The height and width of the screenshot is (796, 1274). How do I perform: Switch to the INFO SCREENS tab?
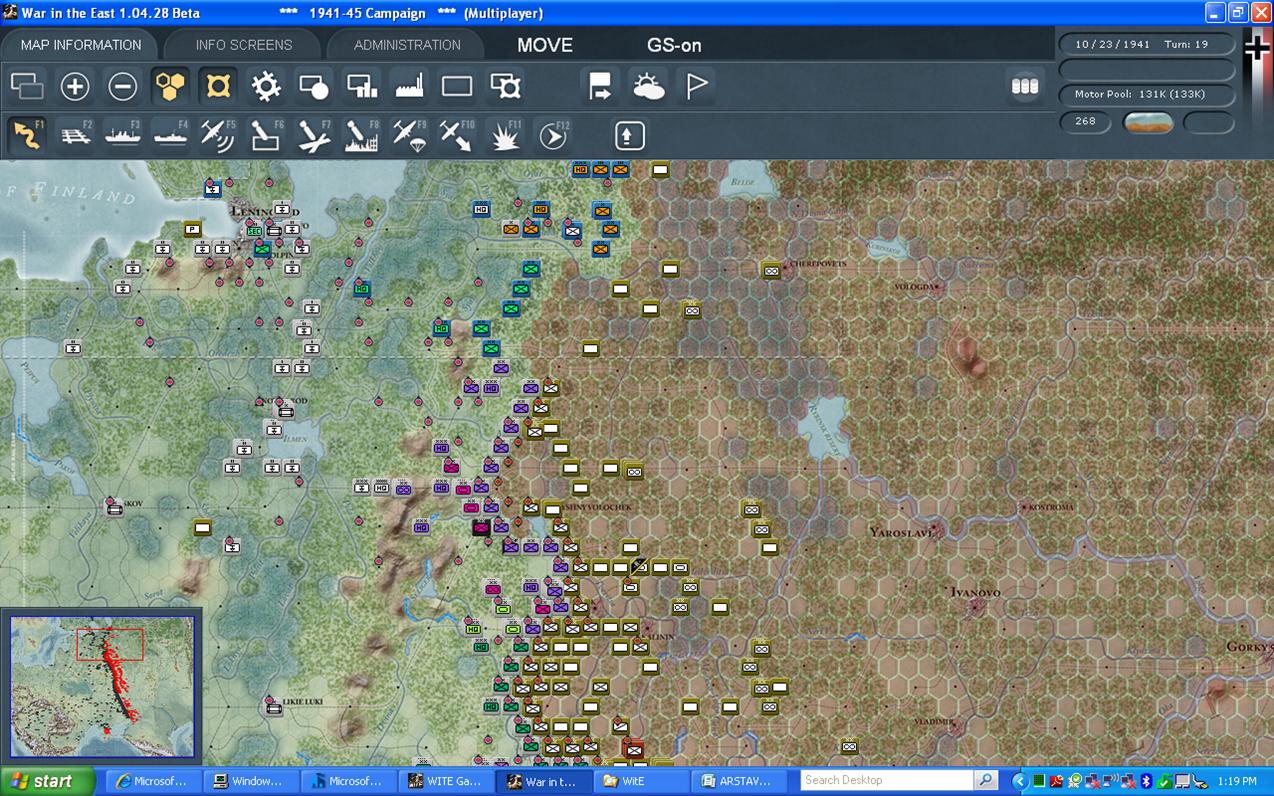pos(244,45)
